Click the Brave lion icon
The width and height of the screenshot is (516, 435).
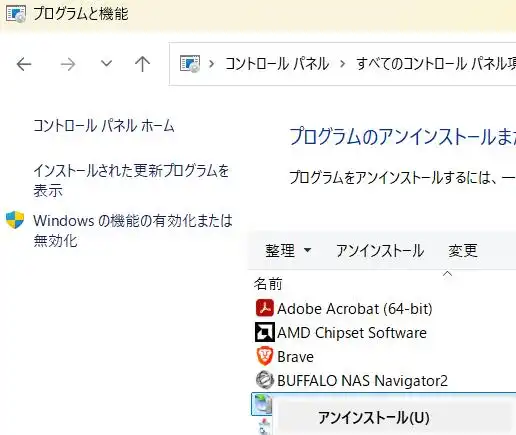coord(265,356)
